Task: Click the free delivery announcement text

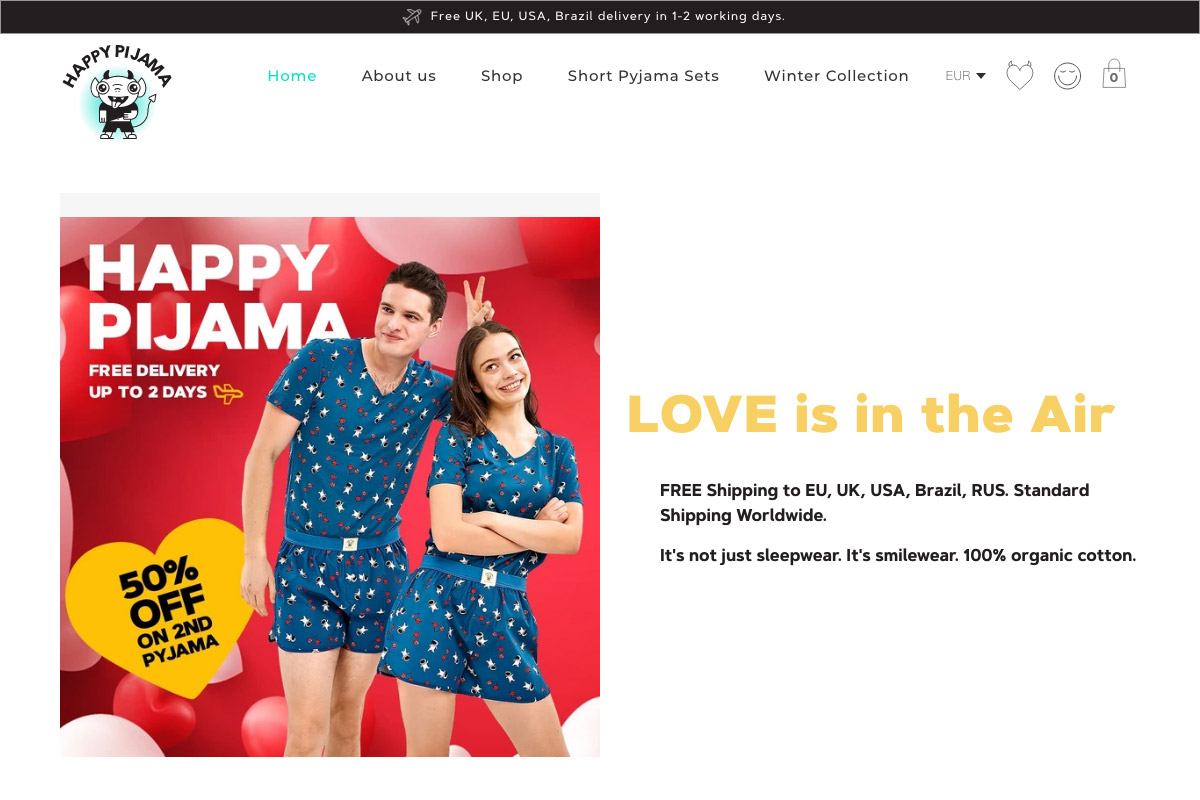Action: (x=608, y=16)
